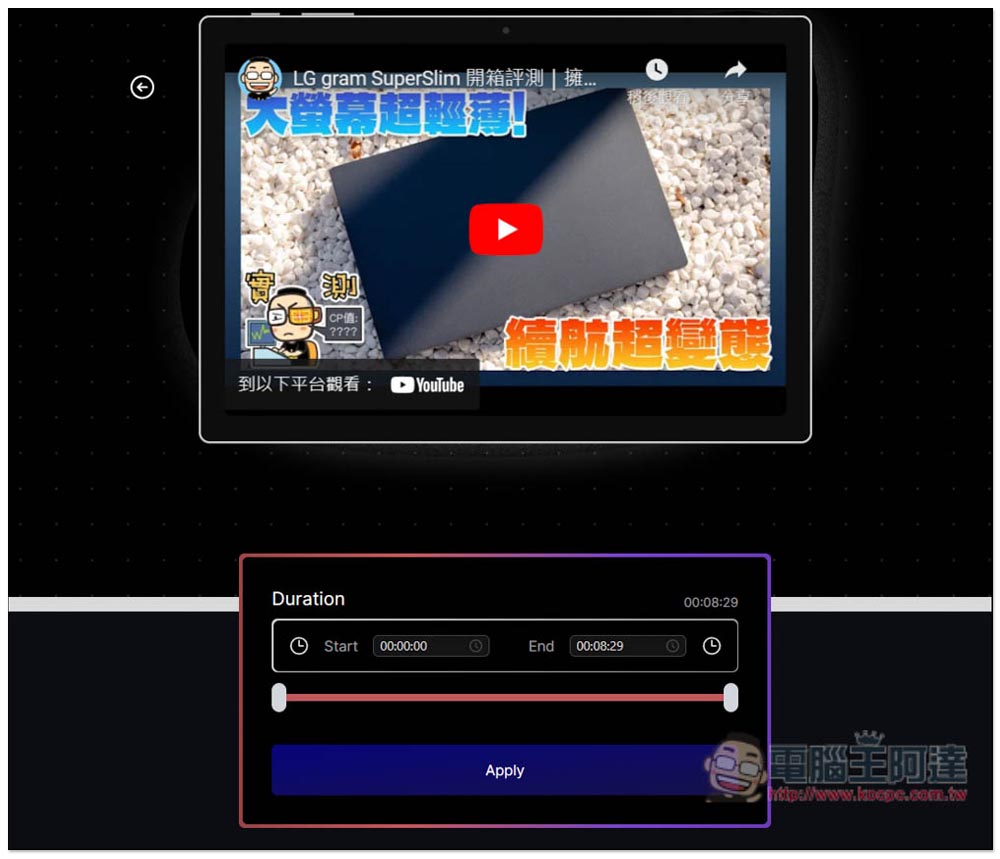Click the Share arrow icon on video
The height and width of the screenshot is (859, 1000).
(735, 70)
